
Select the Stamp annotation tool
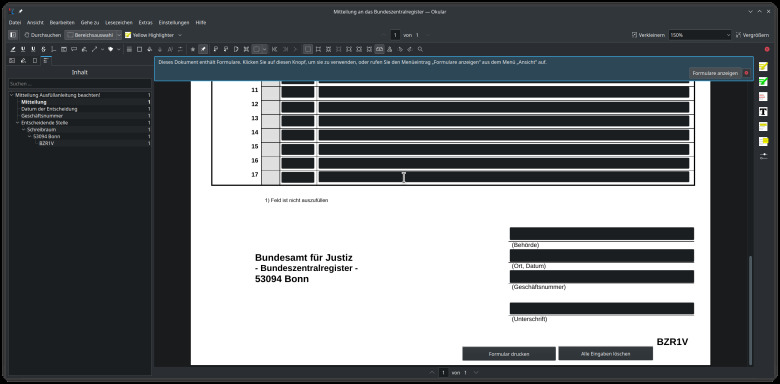(110, 49)
